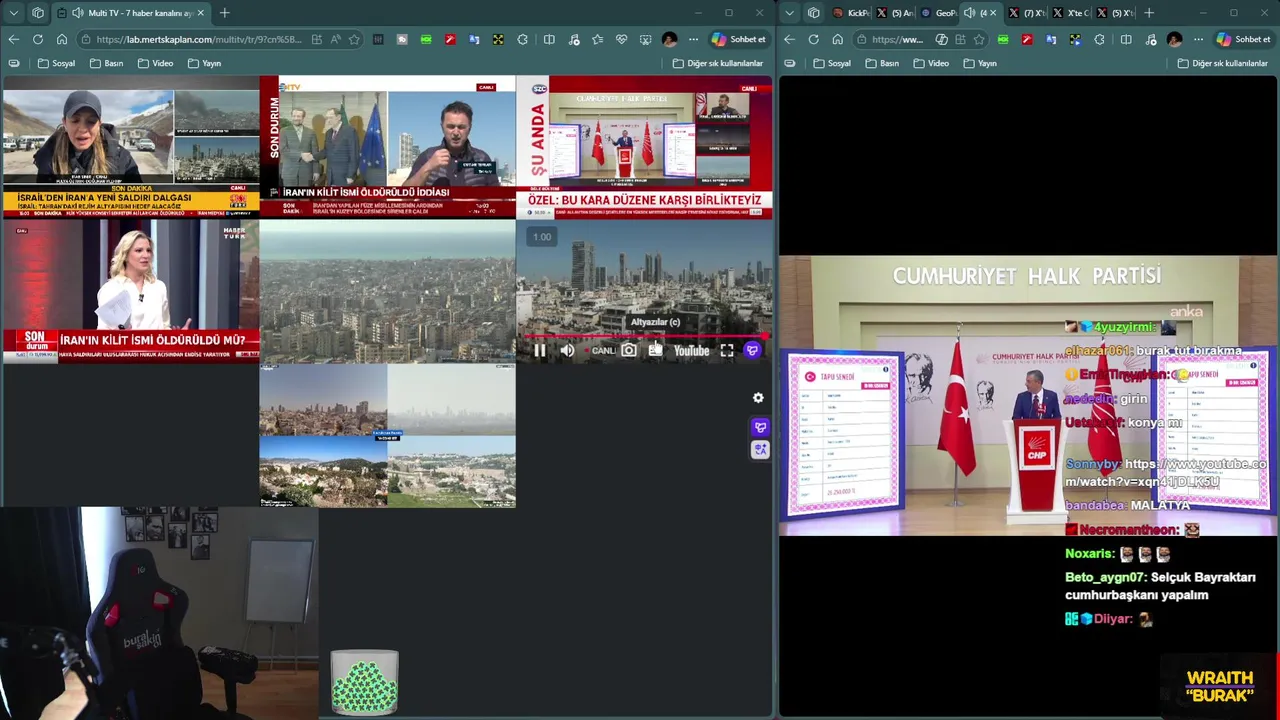Click the translate floating button
The width and height of the screenshot is (1280, 720).
(x=760, y=450)
